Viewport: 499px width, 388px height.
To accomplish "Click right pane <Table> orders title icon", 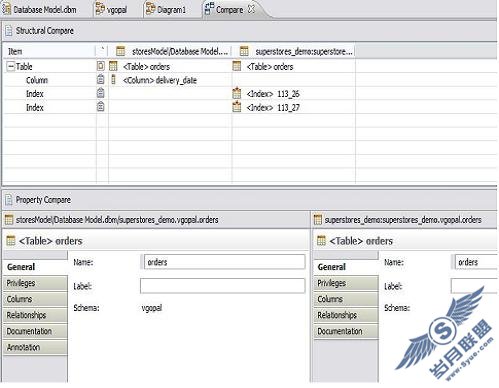I will 321,240.
